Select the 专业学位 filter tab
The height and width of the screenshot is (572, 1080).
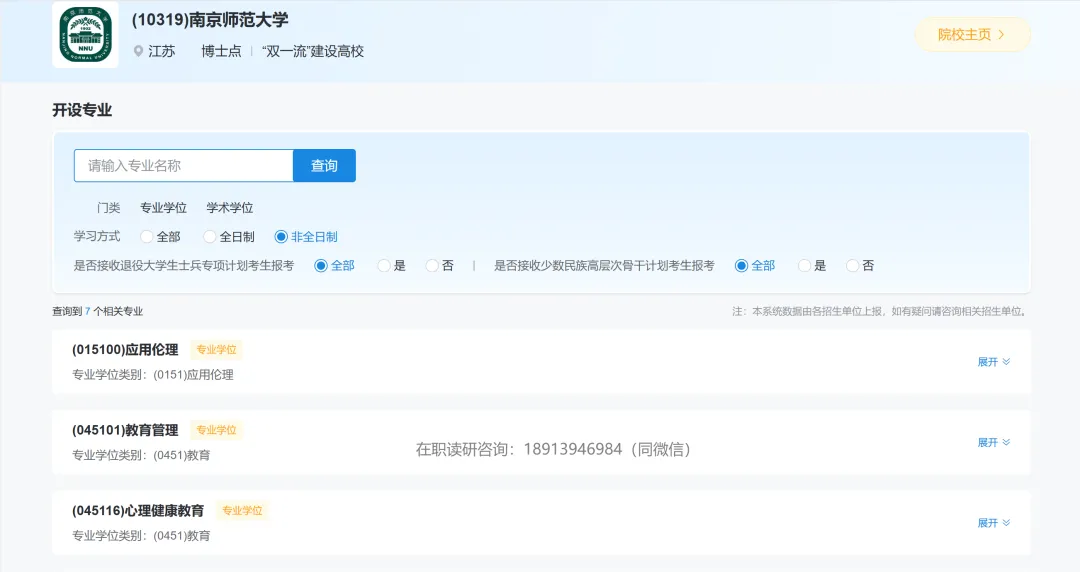click(x=163, y=207)
